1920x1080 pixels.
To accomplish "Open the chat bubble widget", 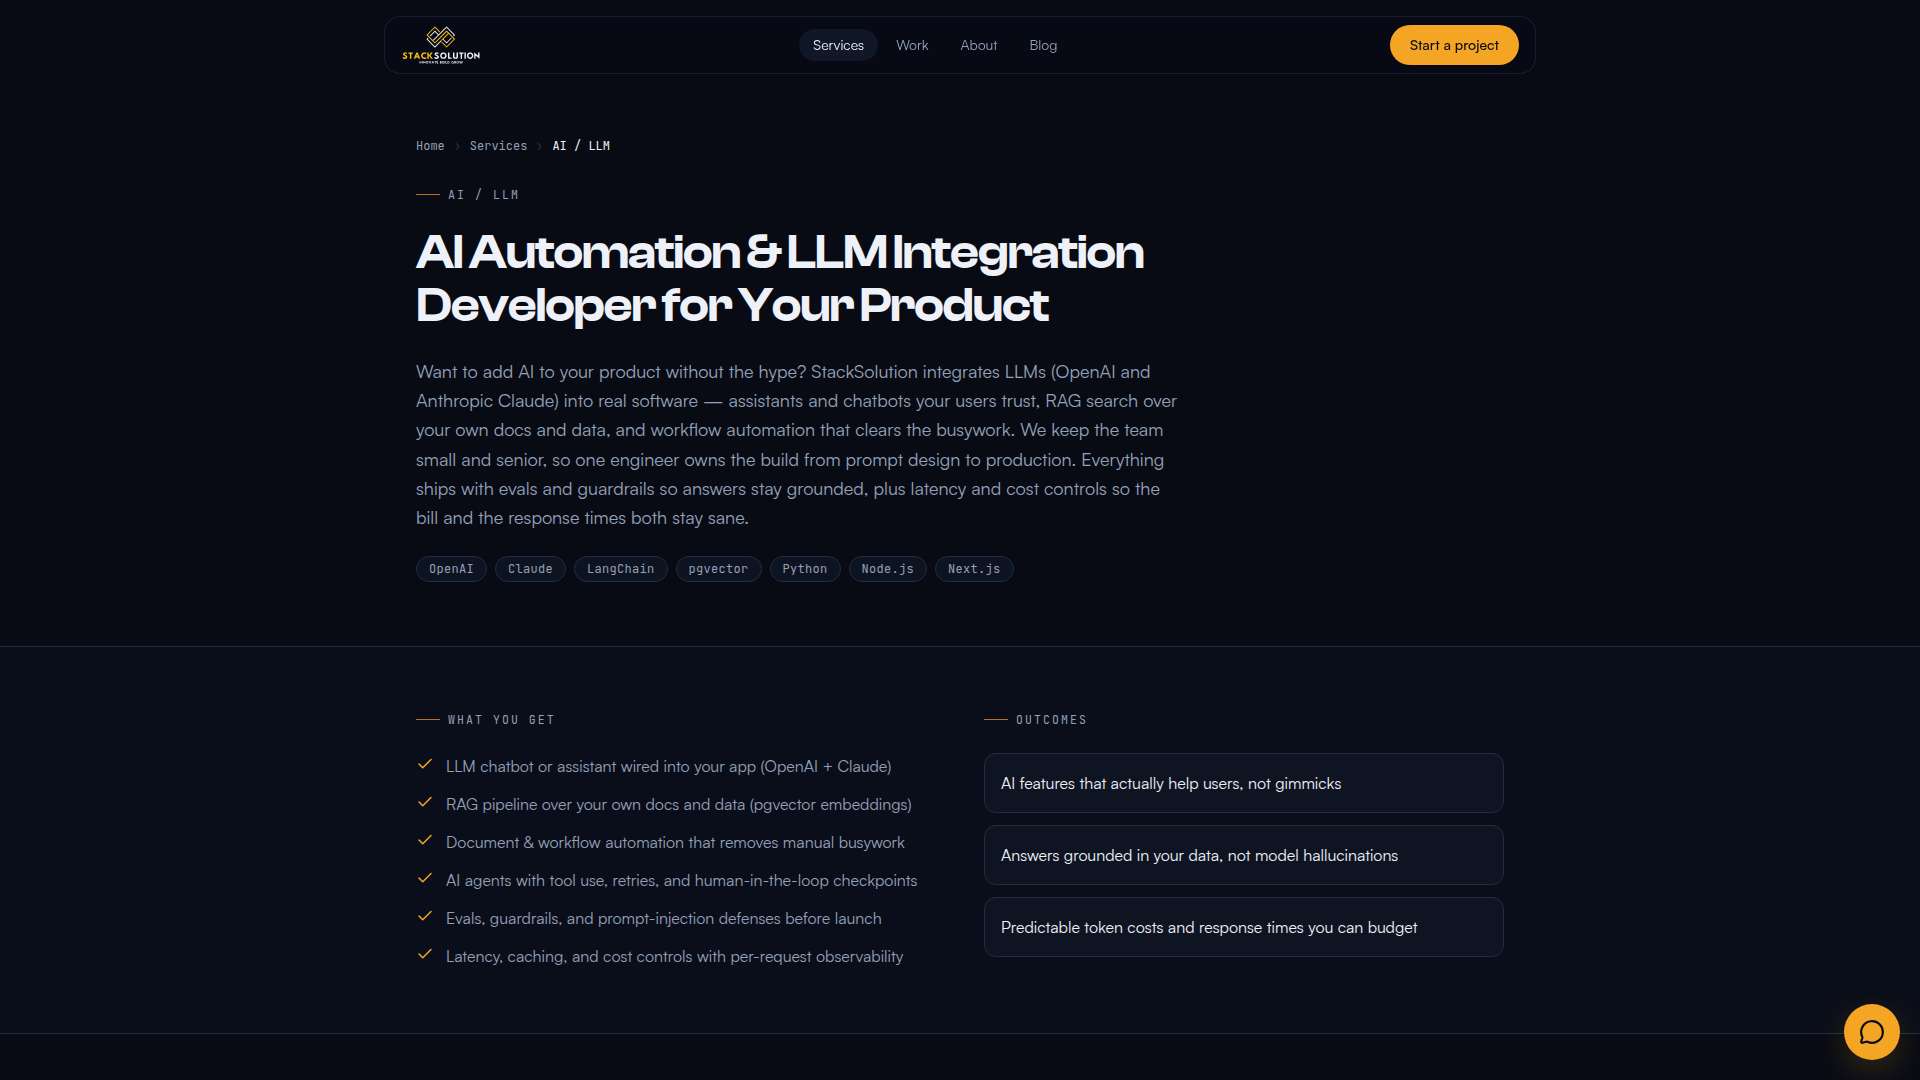I will 1871,1031.
